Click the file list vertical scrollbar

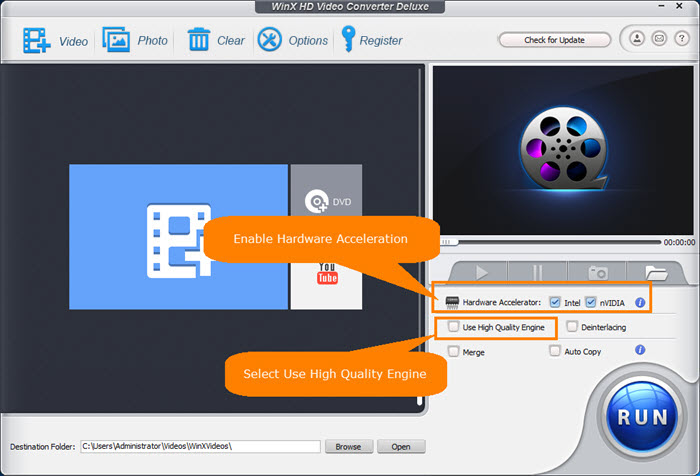pyautogui.click(x=419, y=237)
